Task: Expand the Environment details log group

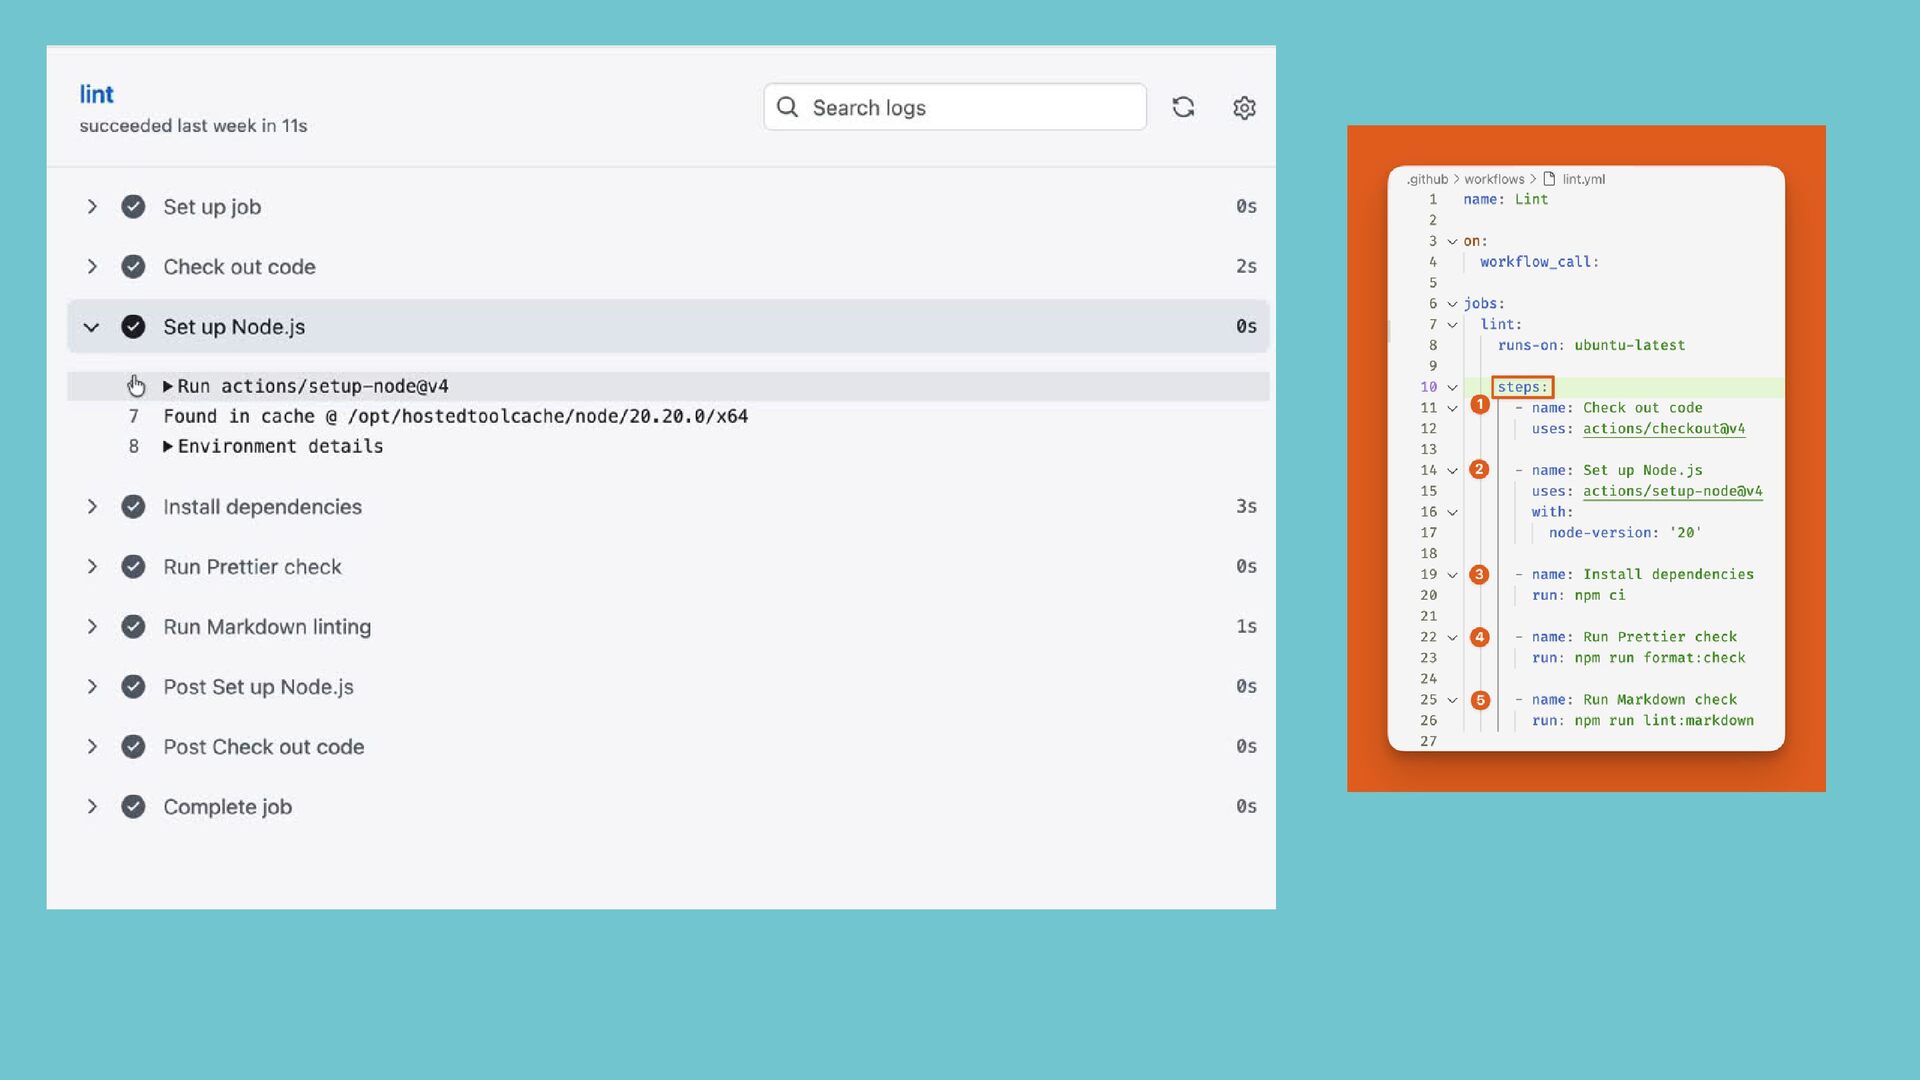Action: pos(168,446)
